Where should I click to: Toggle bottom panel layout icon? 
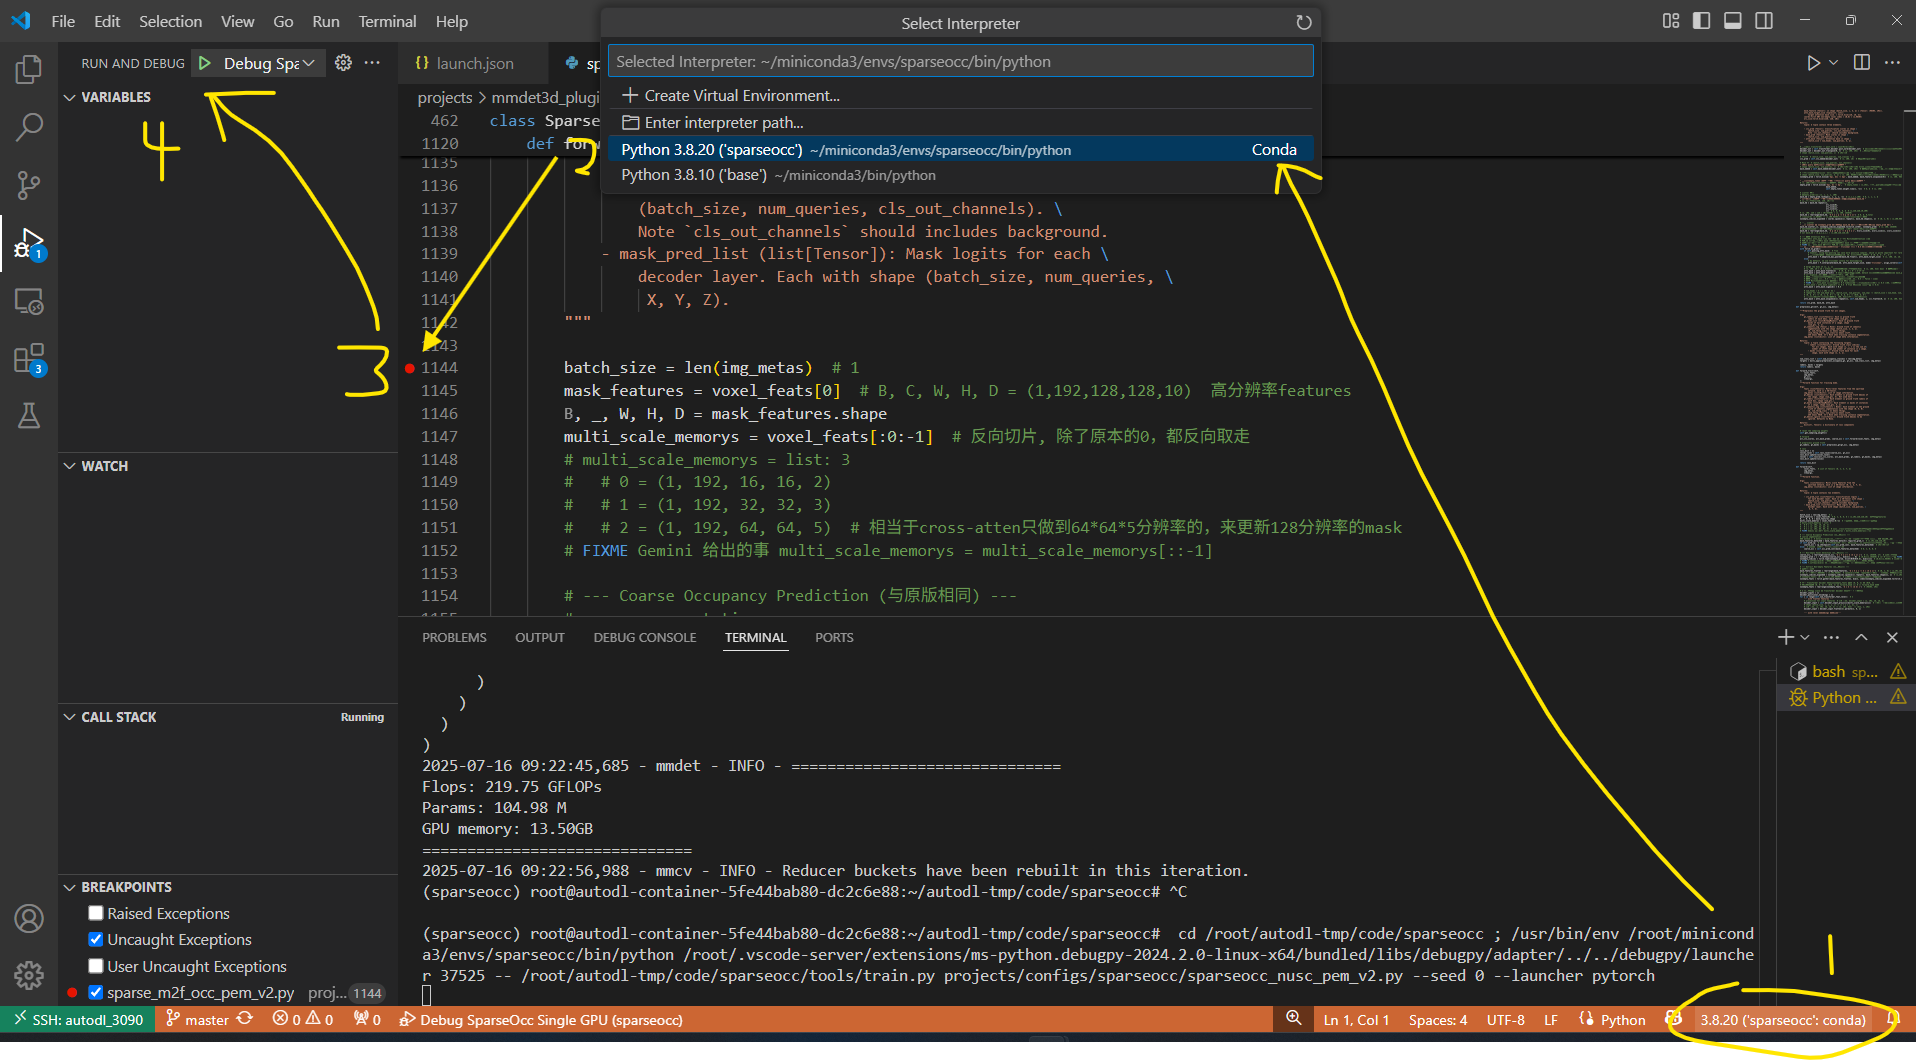tap(1733, 21)
